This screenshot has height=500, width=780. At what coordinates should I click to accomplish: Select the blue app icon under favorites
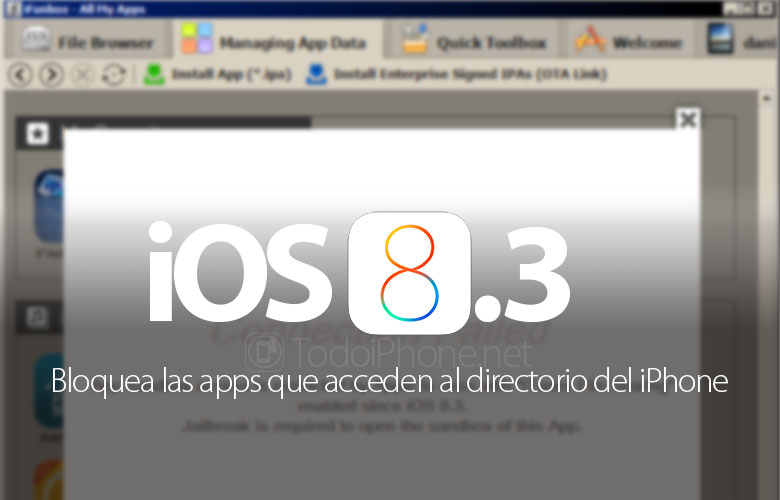[49, 206]
